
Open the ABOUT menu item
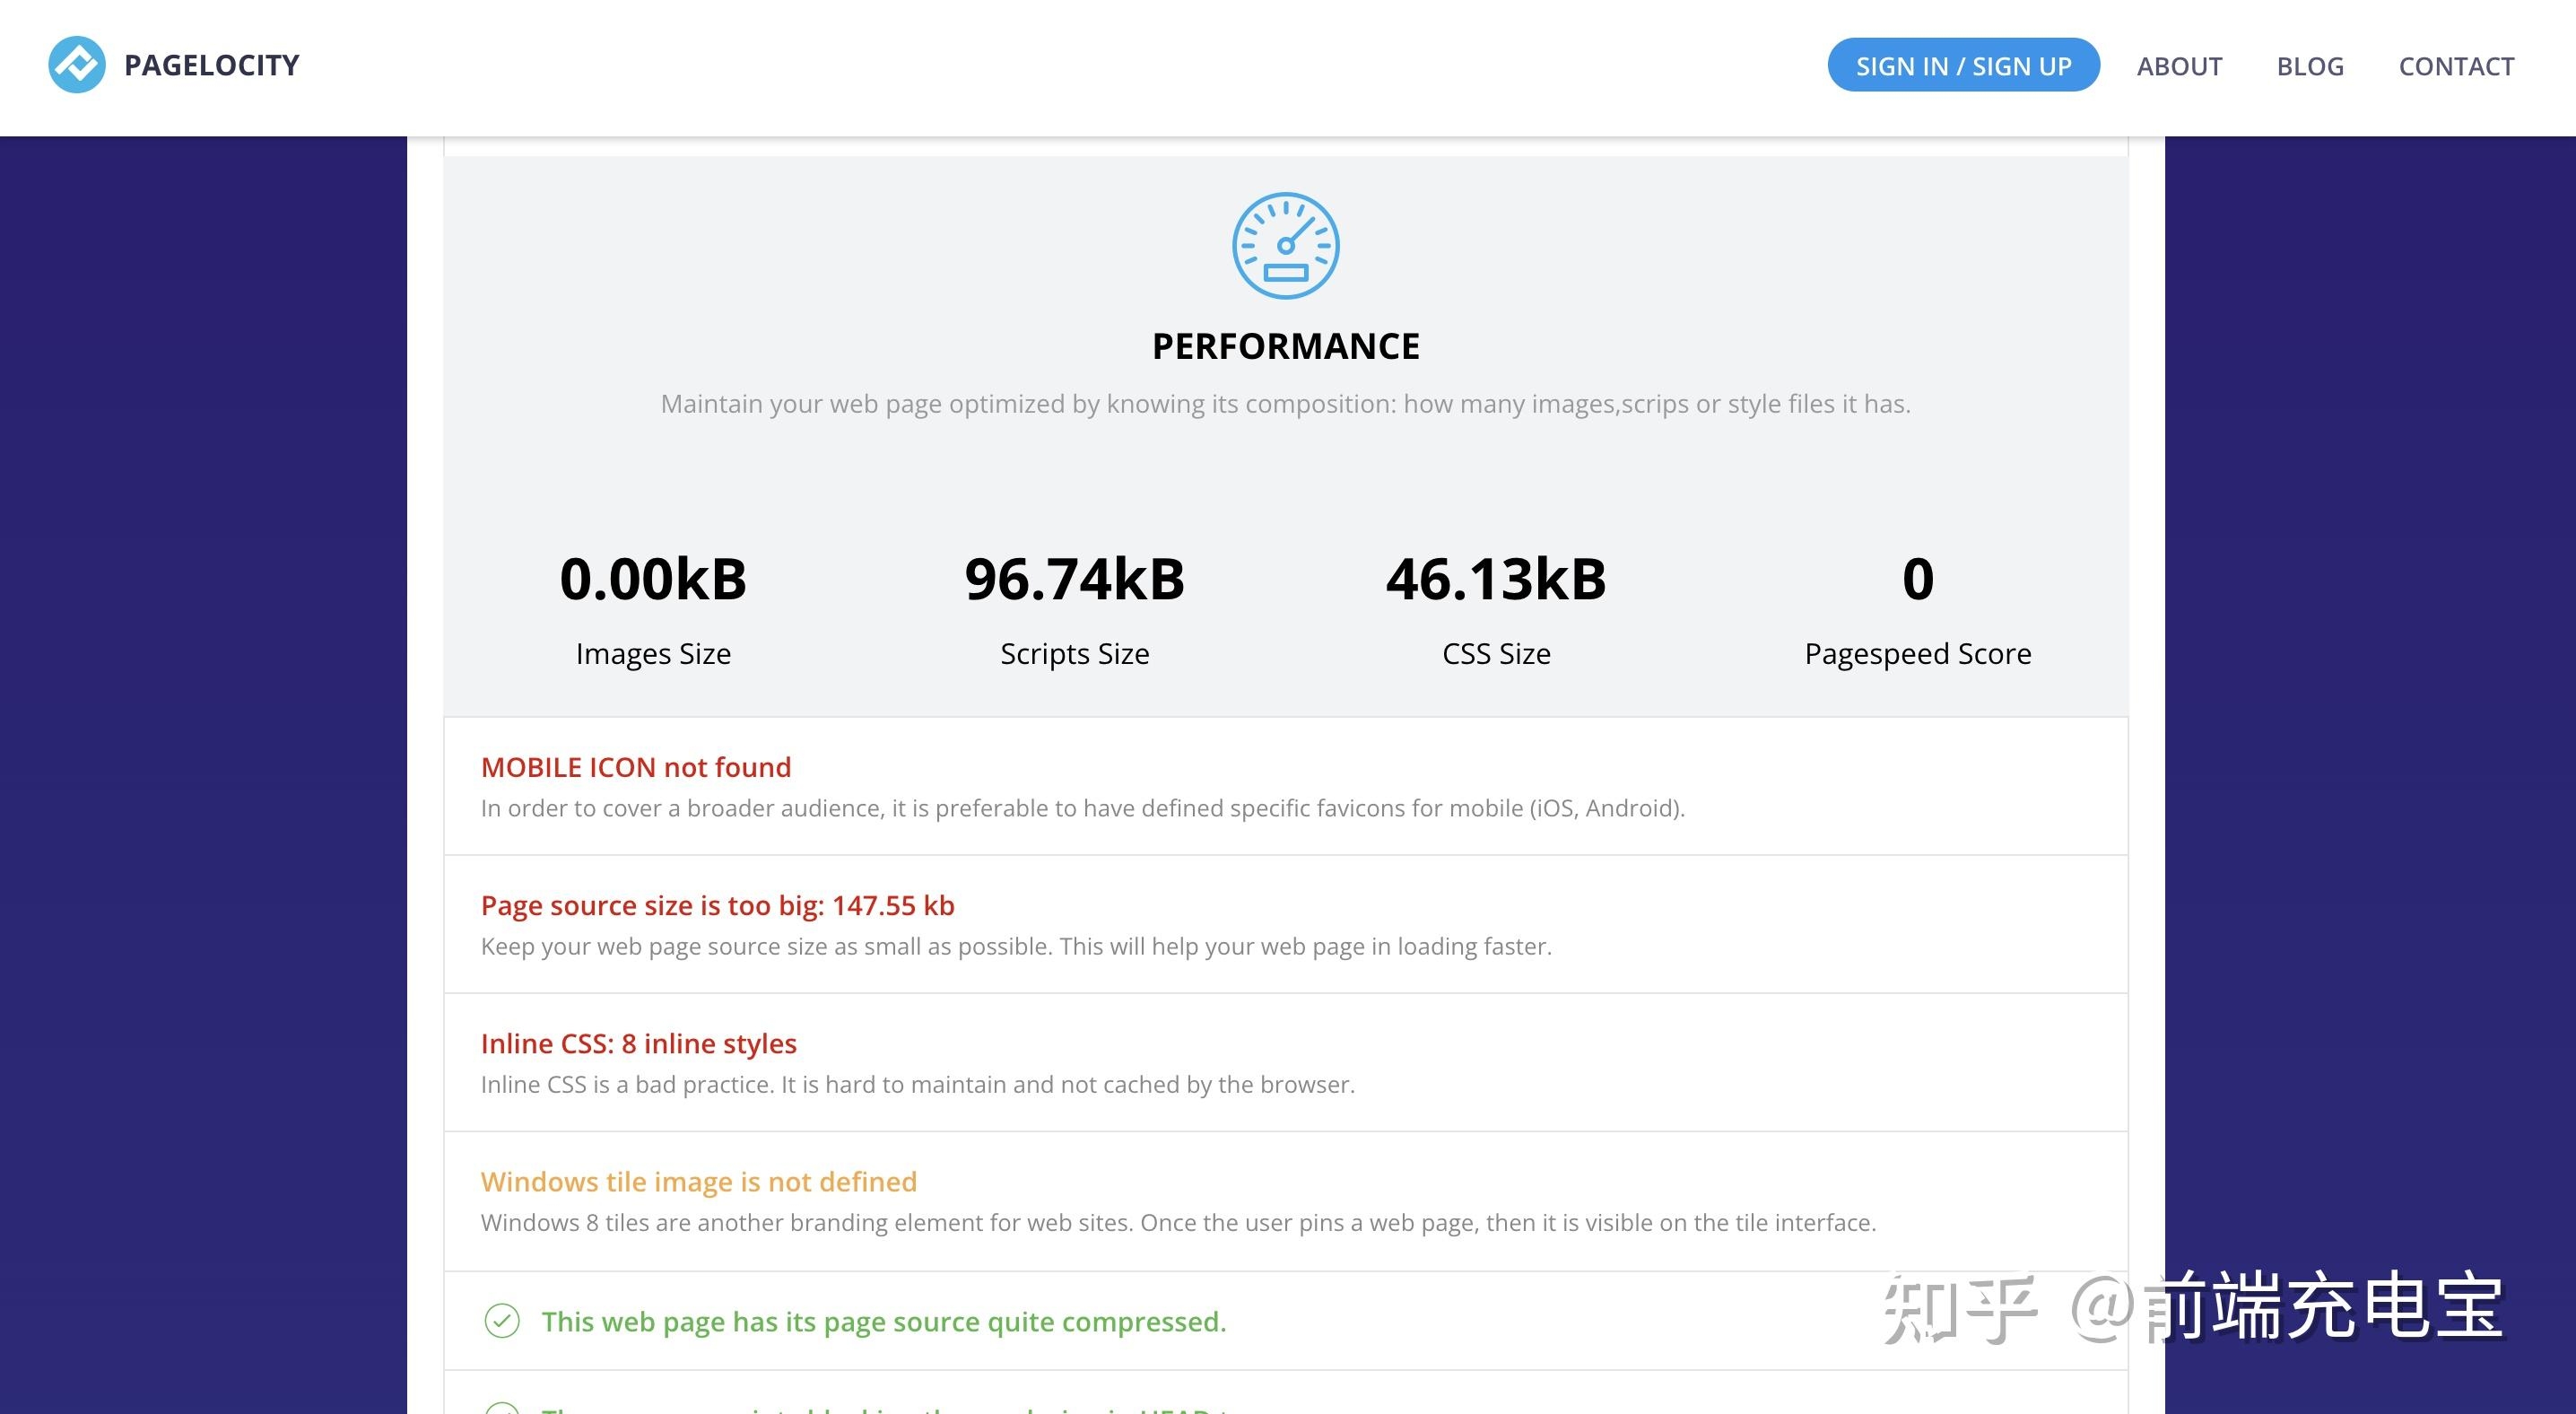(x=2179, y=66)
